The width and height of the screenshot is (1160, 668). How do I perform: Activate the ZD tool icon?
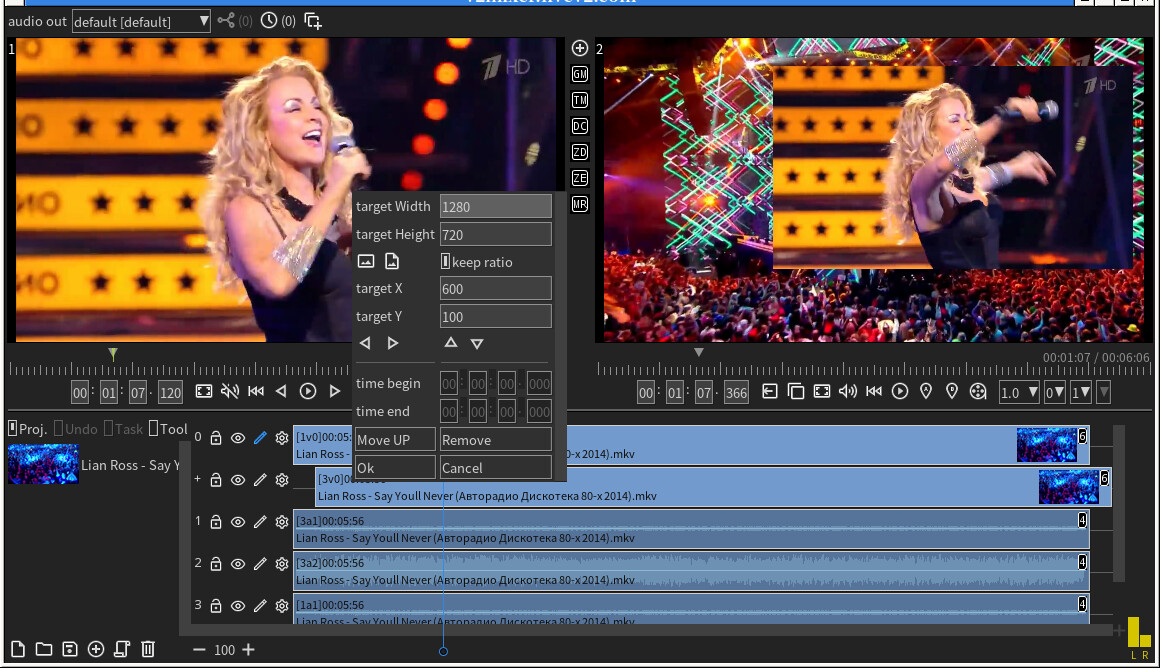tap(580, 152)
